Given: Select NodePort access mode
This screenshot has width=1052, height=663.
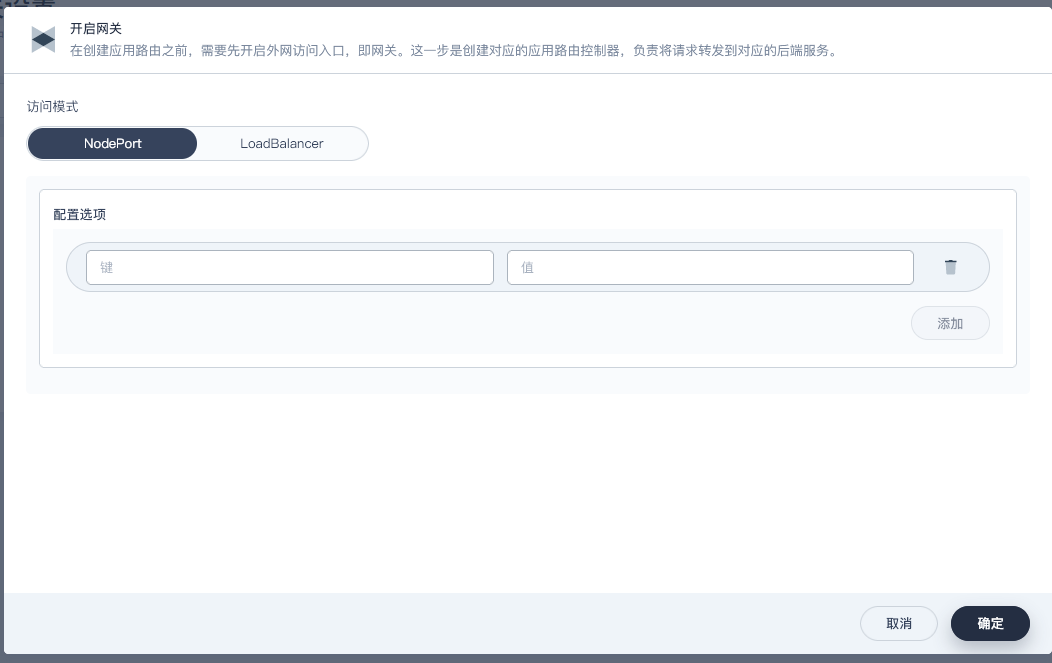Looking at the screenshot, I should click(113, 143).
